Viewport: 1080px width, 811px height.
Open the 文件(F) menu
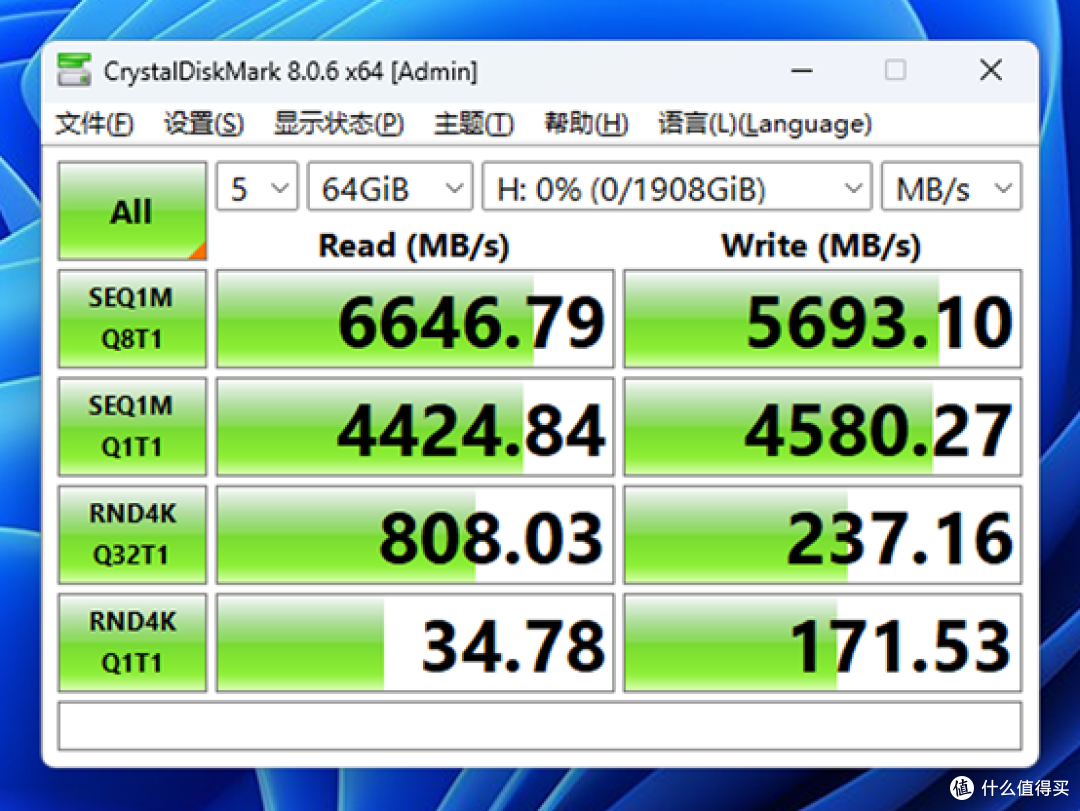[x=94, y=124]
